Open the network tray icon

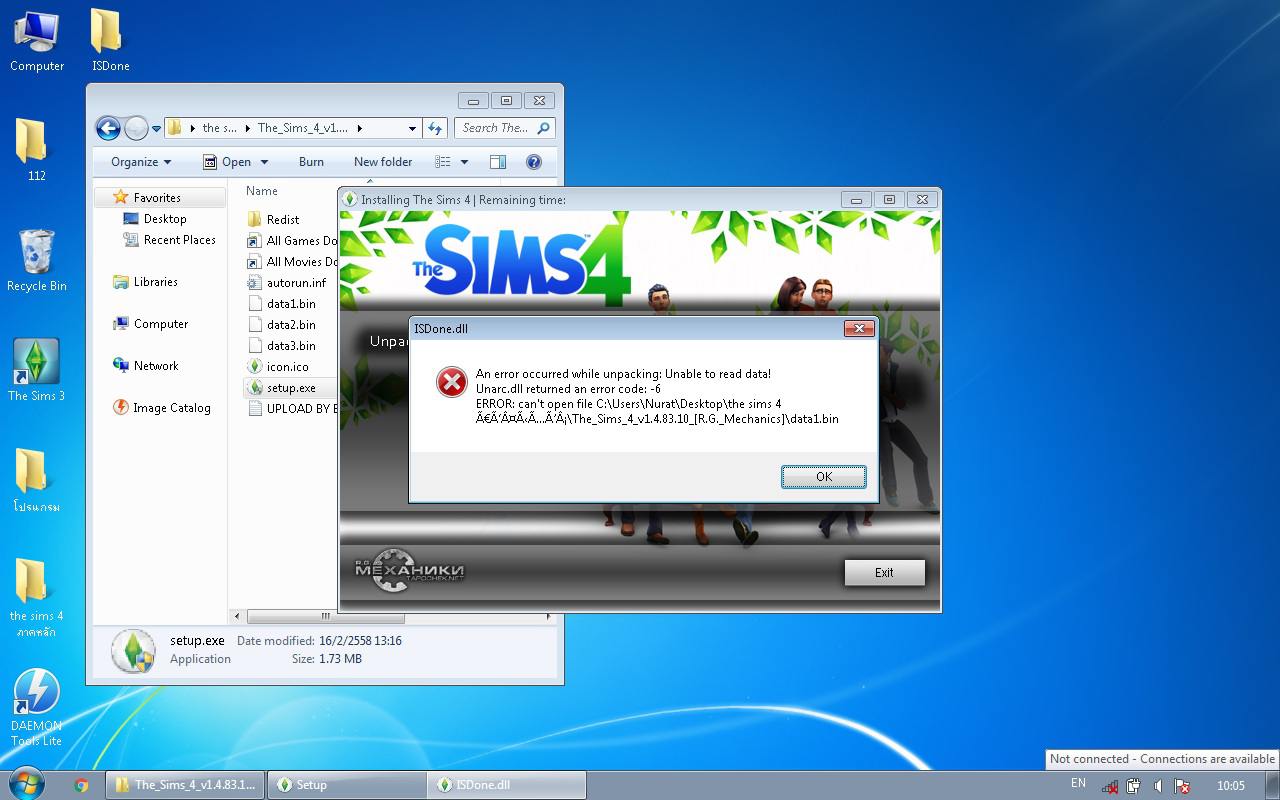pyautogui.click(x=1110, y=786)
